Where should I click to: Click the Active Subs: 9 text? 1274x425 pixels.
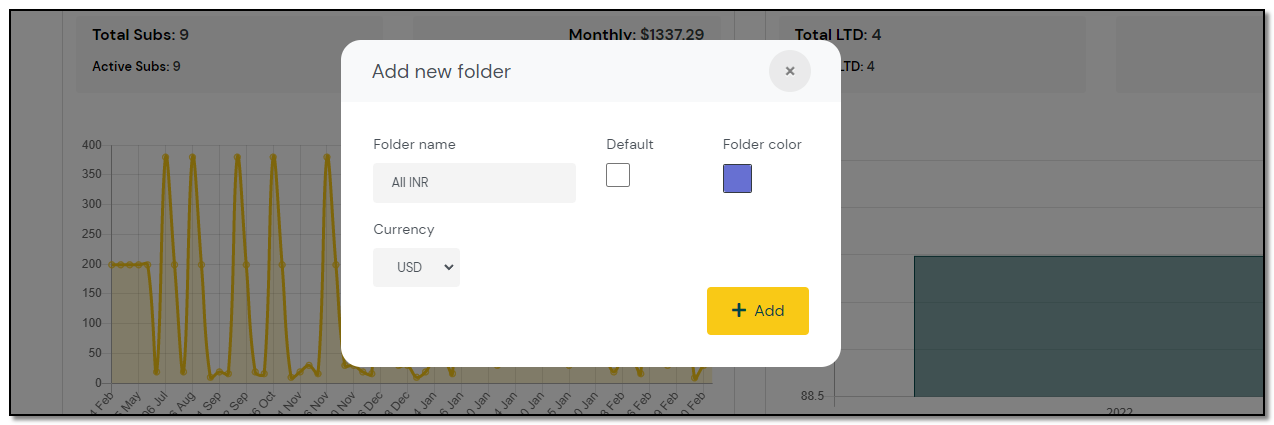tap(136, 66)
